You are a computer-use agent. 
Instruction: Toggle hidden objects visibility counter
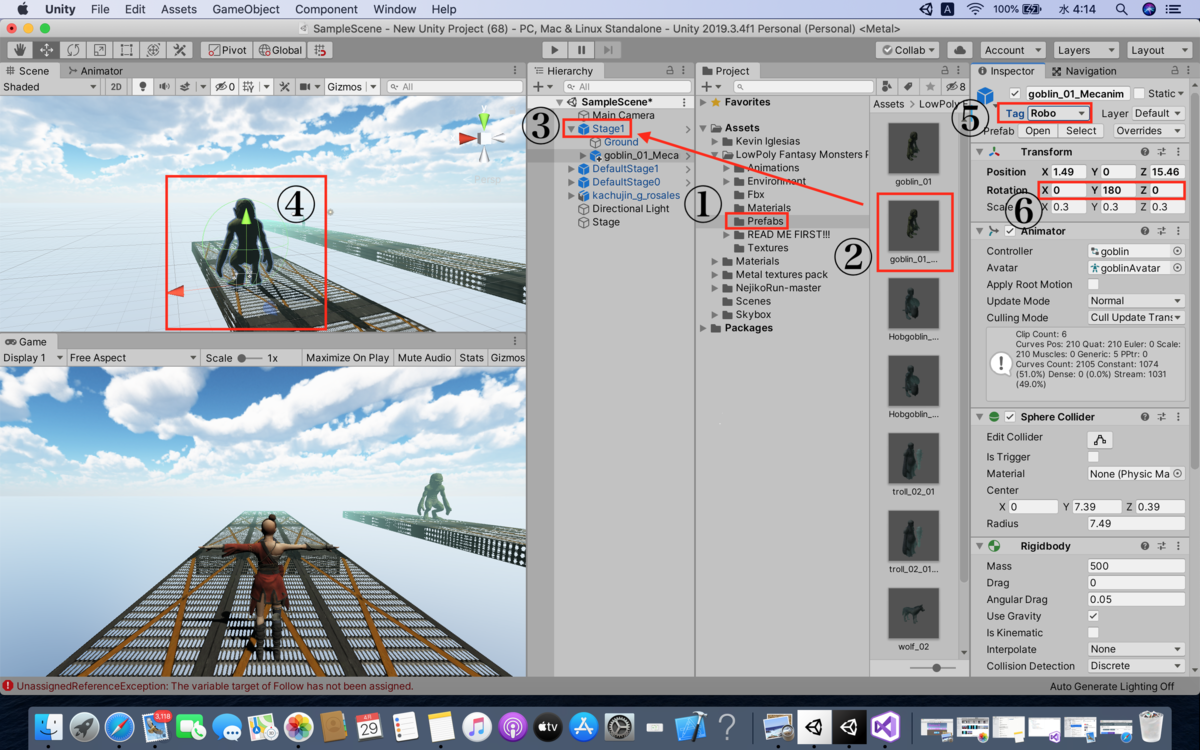coord(225,87)
